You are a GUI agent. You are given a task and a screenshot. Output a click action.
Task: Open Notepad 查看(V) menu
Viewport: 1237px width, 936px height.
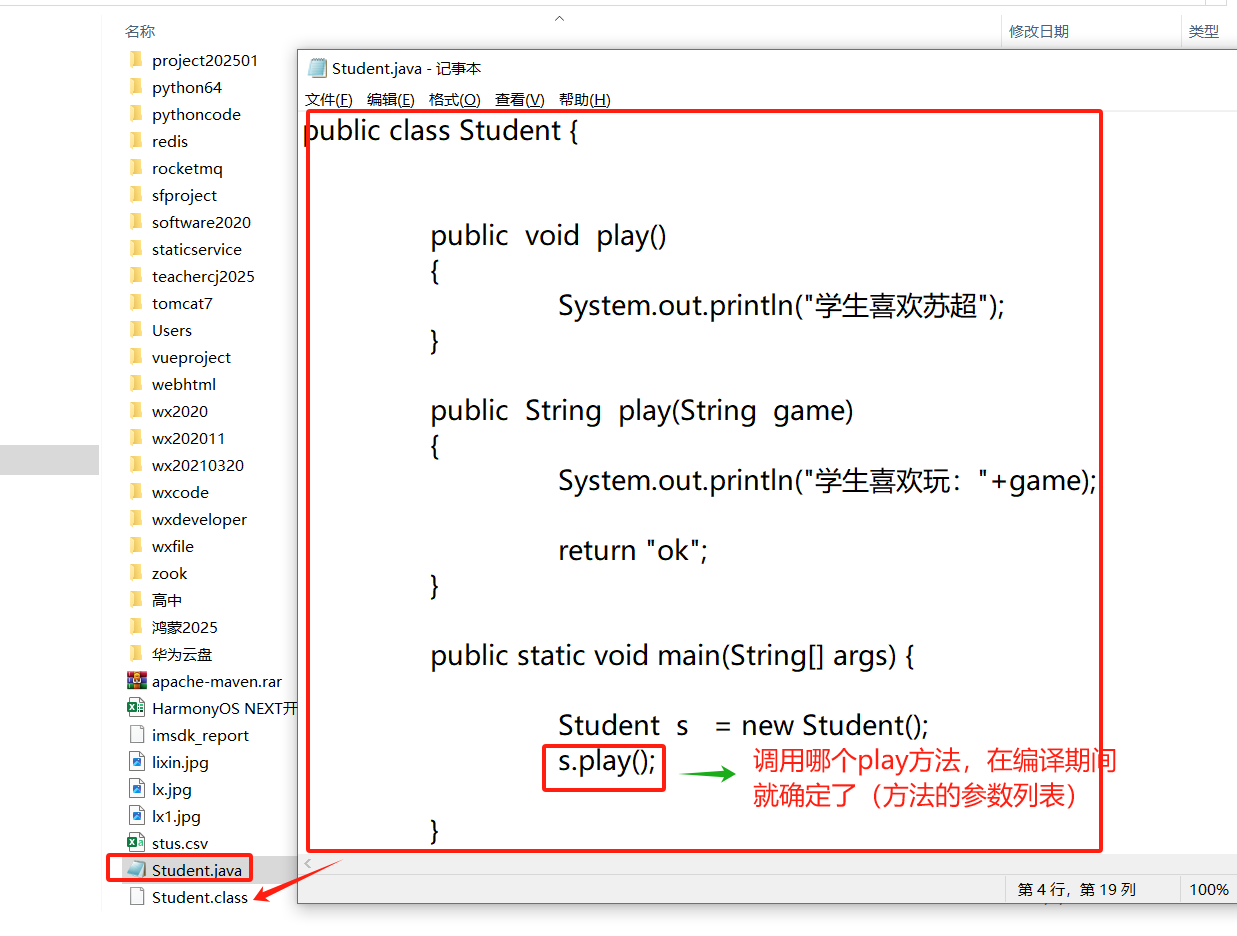coord(519,100)
